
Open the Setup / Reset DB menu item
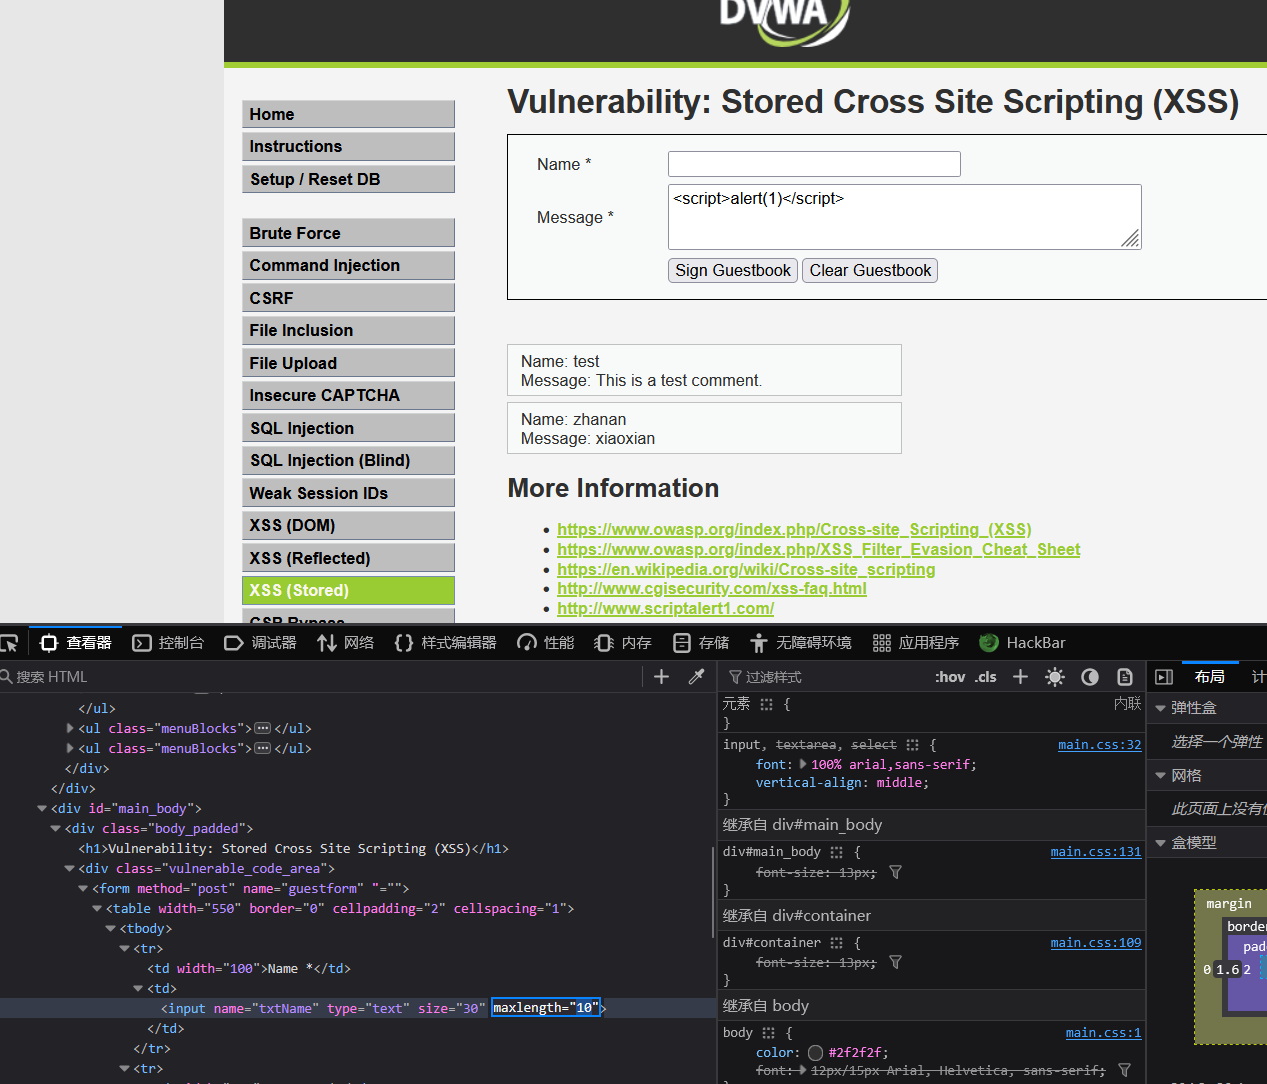pyautogui.click(x=348, y=179)
